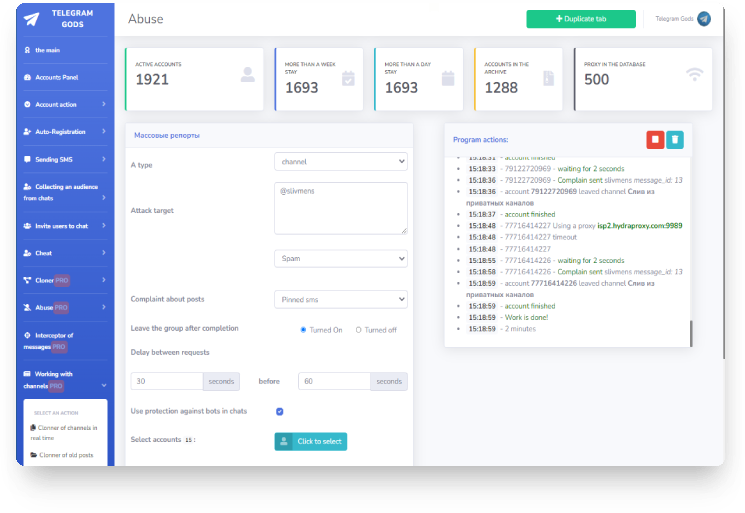This screenshot has height=513, width=745.
Task: Click the Telegram avatar icon in the top right
Action: (704, 19)
